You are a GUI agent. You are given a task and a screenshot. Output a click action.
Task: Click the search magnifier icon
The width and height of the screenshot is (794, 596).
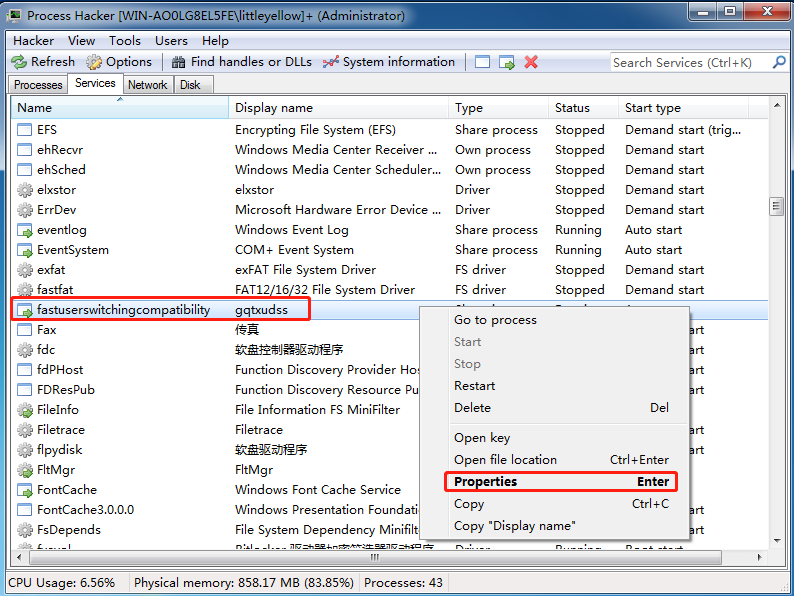click(x=779, y=62)
